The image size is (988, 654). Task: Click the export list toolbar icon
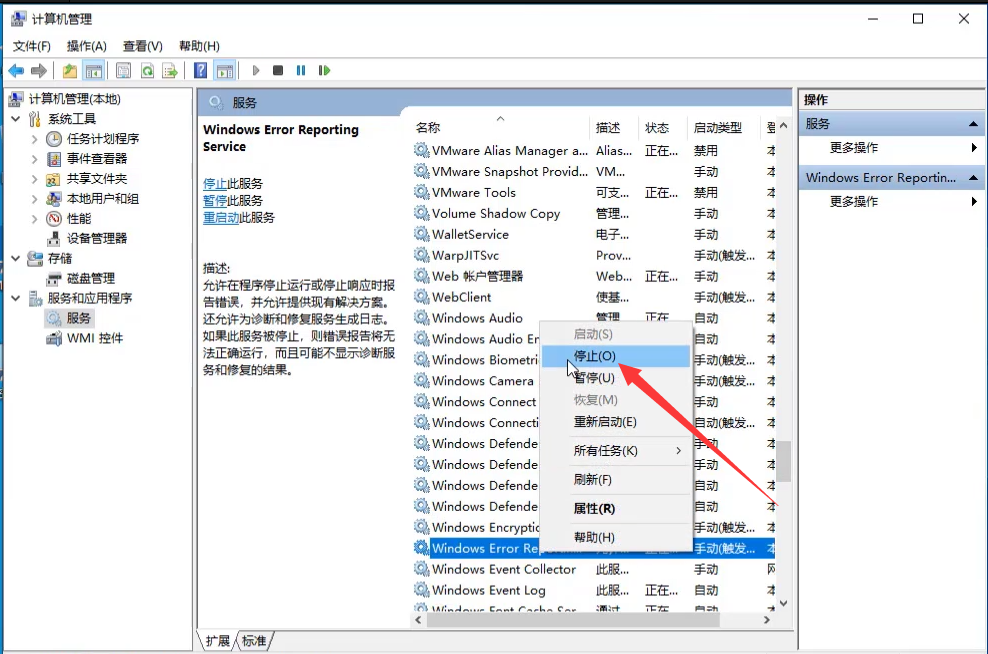pyautogui.click(x=171, y=70)
